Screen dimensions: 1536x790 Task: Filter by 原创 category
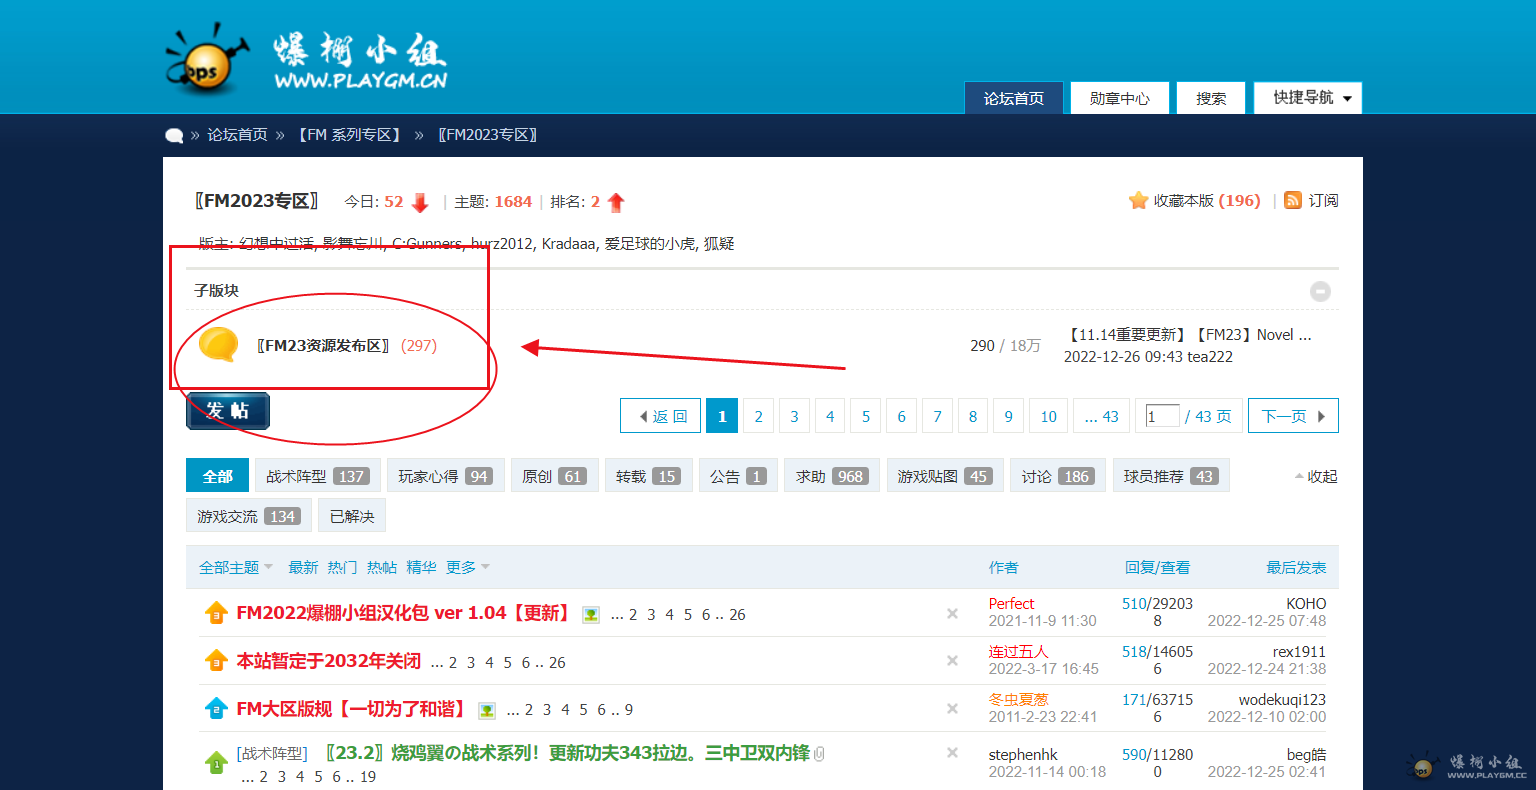click(x=555, y=476)
